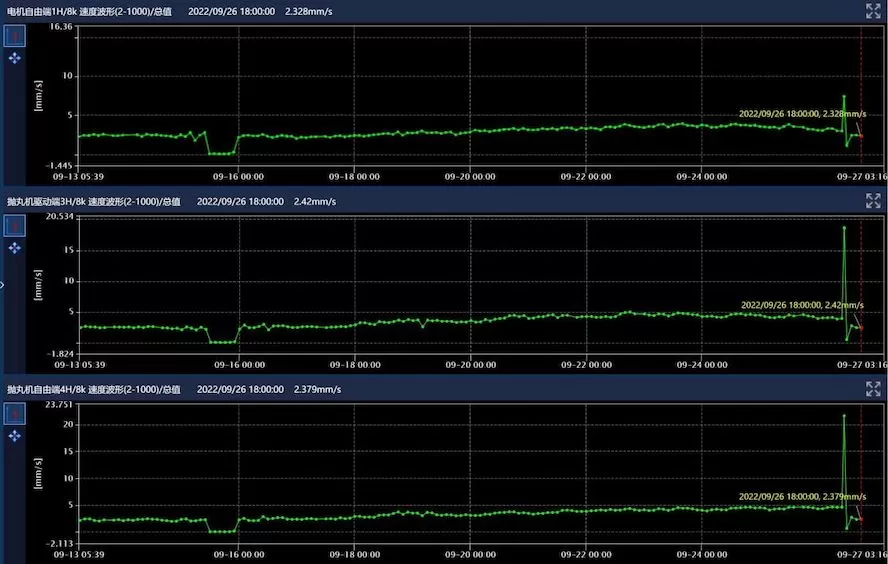The image size is (888, 564).
Task: Maximize the 抛丸机驱动端3H chart panel
Action: click(873, 200)
